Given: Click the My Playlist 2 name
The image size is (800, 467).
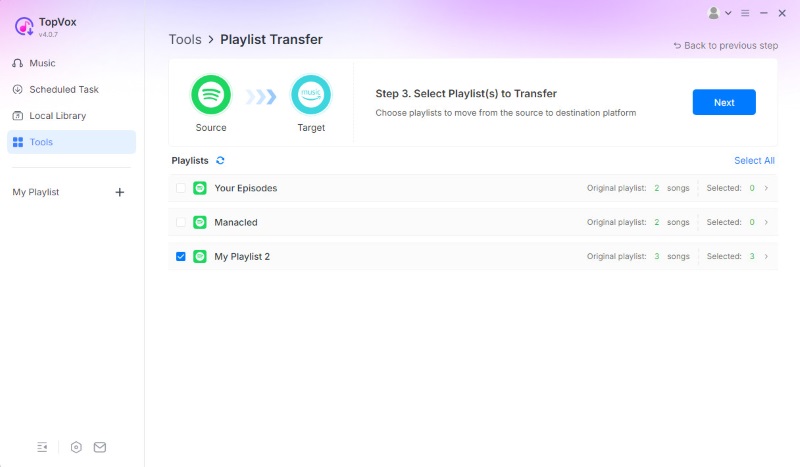Looking at the screenshot, I should click(242, 256).
